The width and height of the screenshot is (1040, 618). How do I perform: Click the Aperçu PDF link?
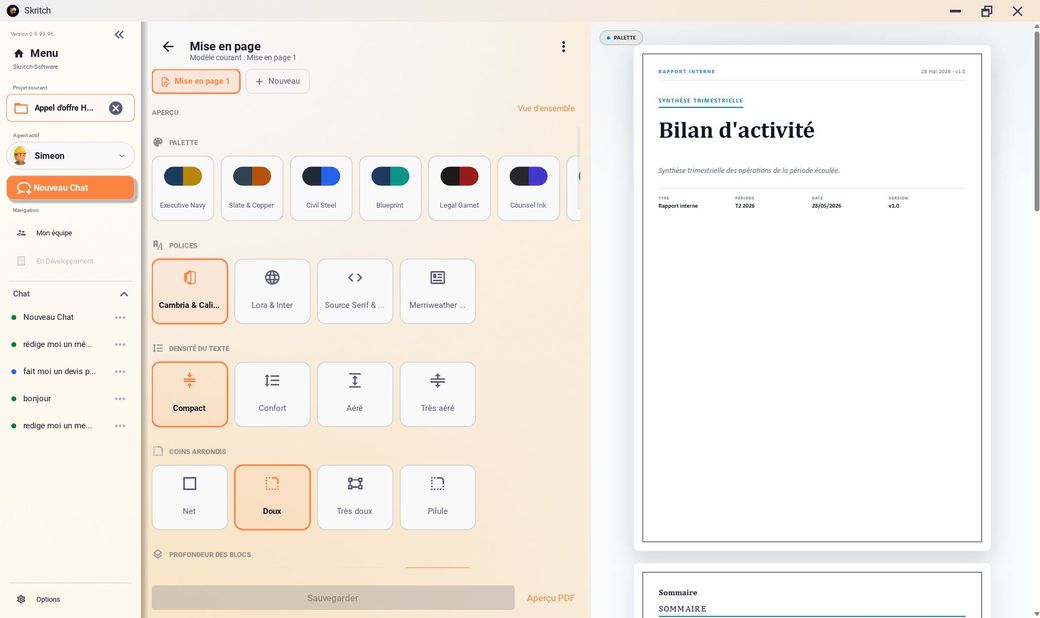(551, 598)
